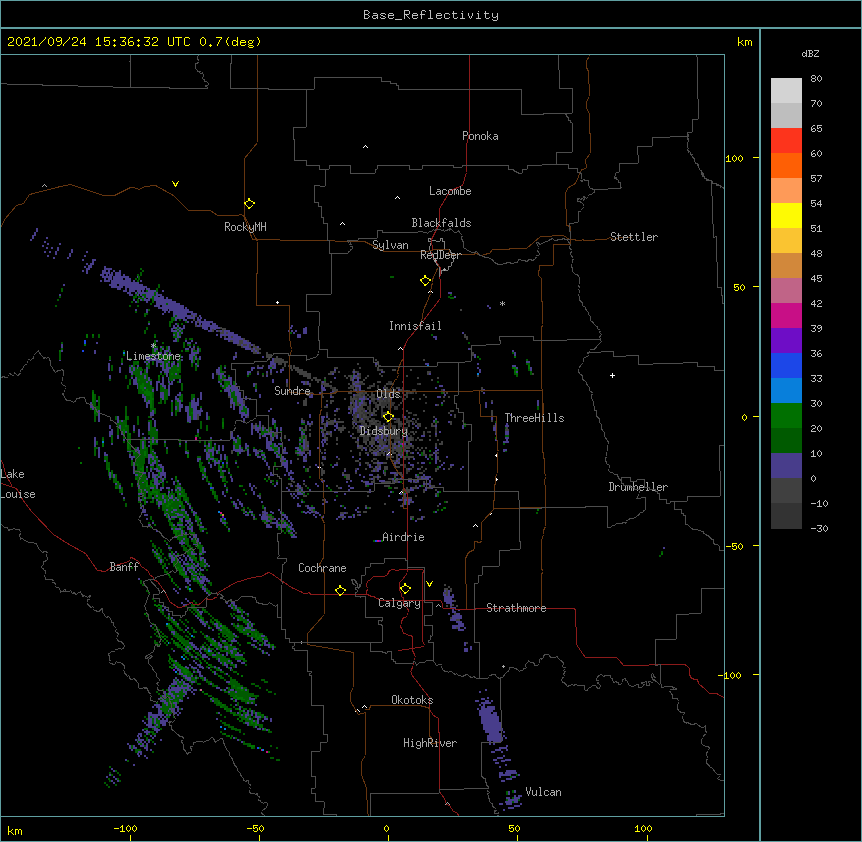Image resolution: width=862 pixels, height=842 pixels.
Task: Select the light gray 80–70 dBZ swatch
Action: tap(786, 90)
